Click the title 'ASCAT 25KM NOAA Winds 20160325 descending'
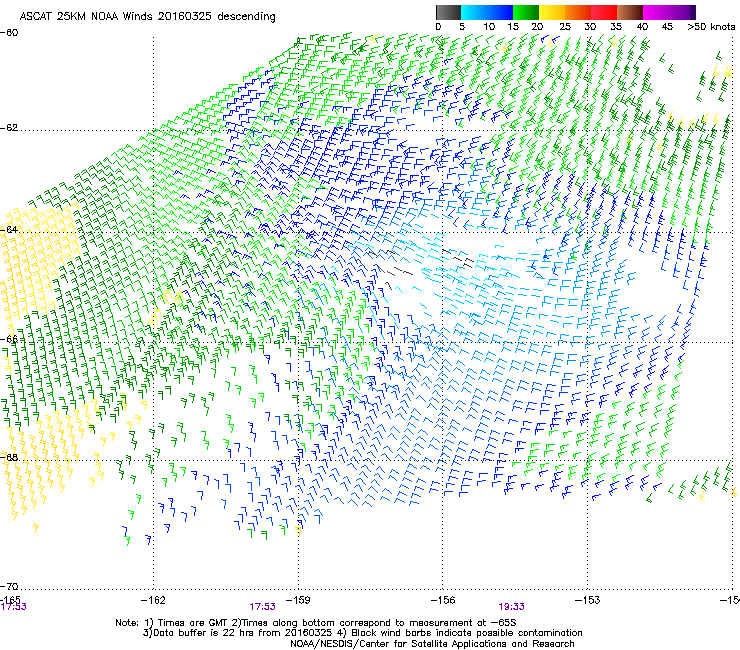This screenshot has width=740, height=650. click(147, 16)
